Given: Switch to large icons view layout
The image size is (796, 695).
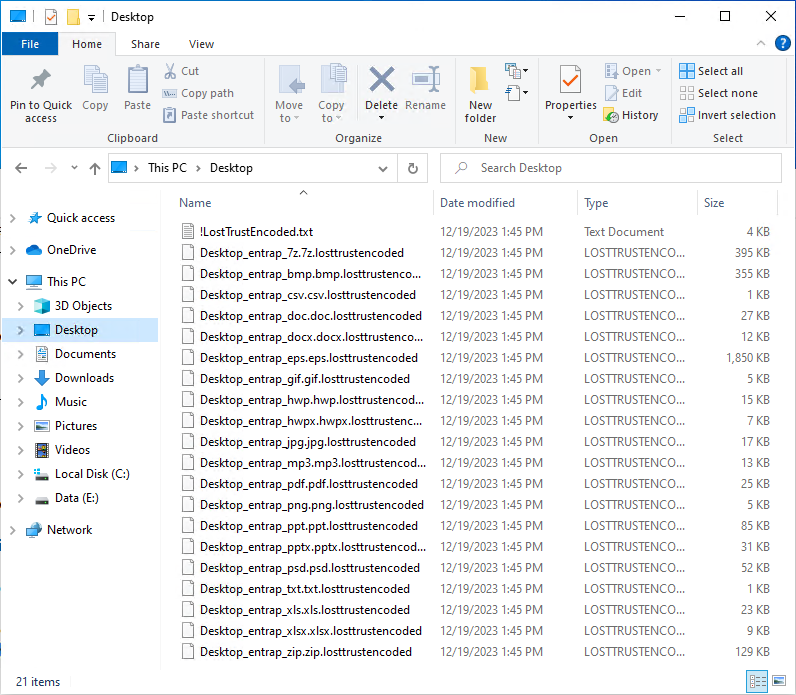Looking at the screenshot, I should pyautogui.click(x=779, y=681).
